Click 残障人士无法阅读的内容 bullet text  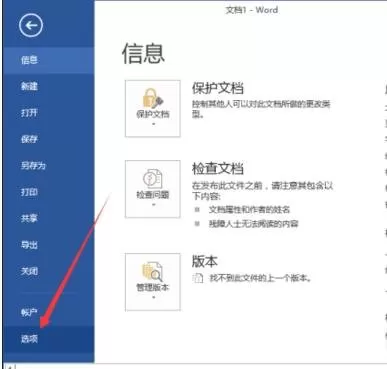tap(253, 224)
